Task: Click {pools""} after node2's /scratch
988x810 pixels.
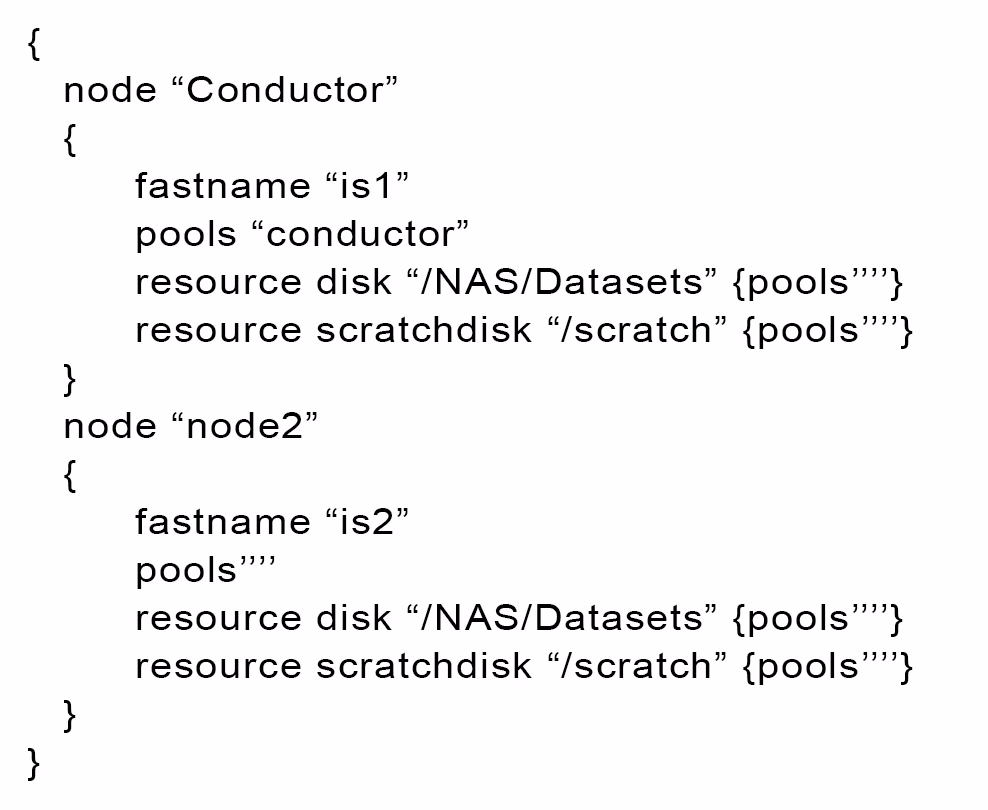Action: (828, 667)
